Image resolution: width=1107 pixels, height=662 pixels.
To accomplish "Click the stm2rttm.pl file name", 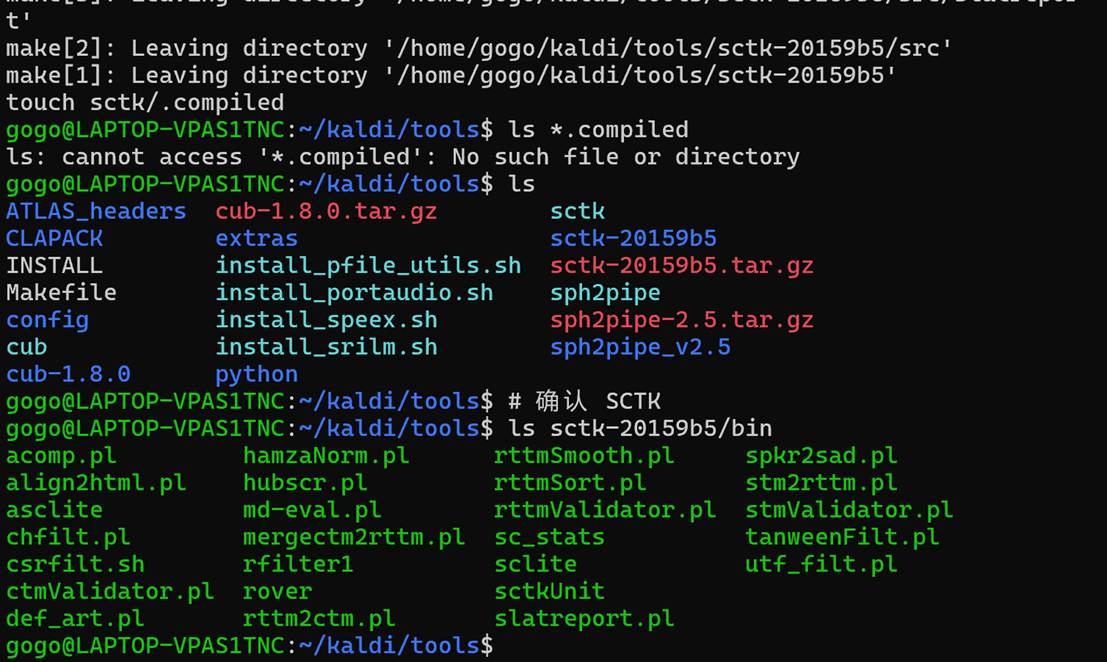I will pos(822,483).
